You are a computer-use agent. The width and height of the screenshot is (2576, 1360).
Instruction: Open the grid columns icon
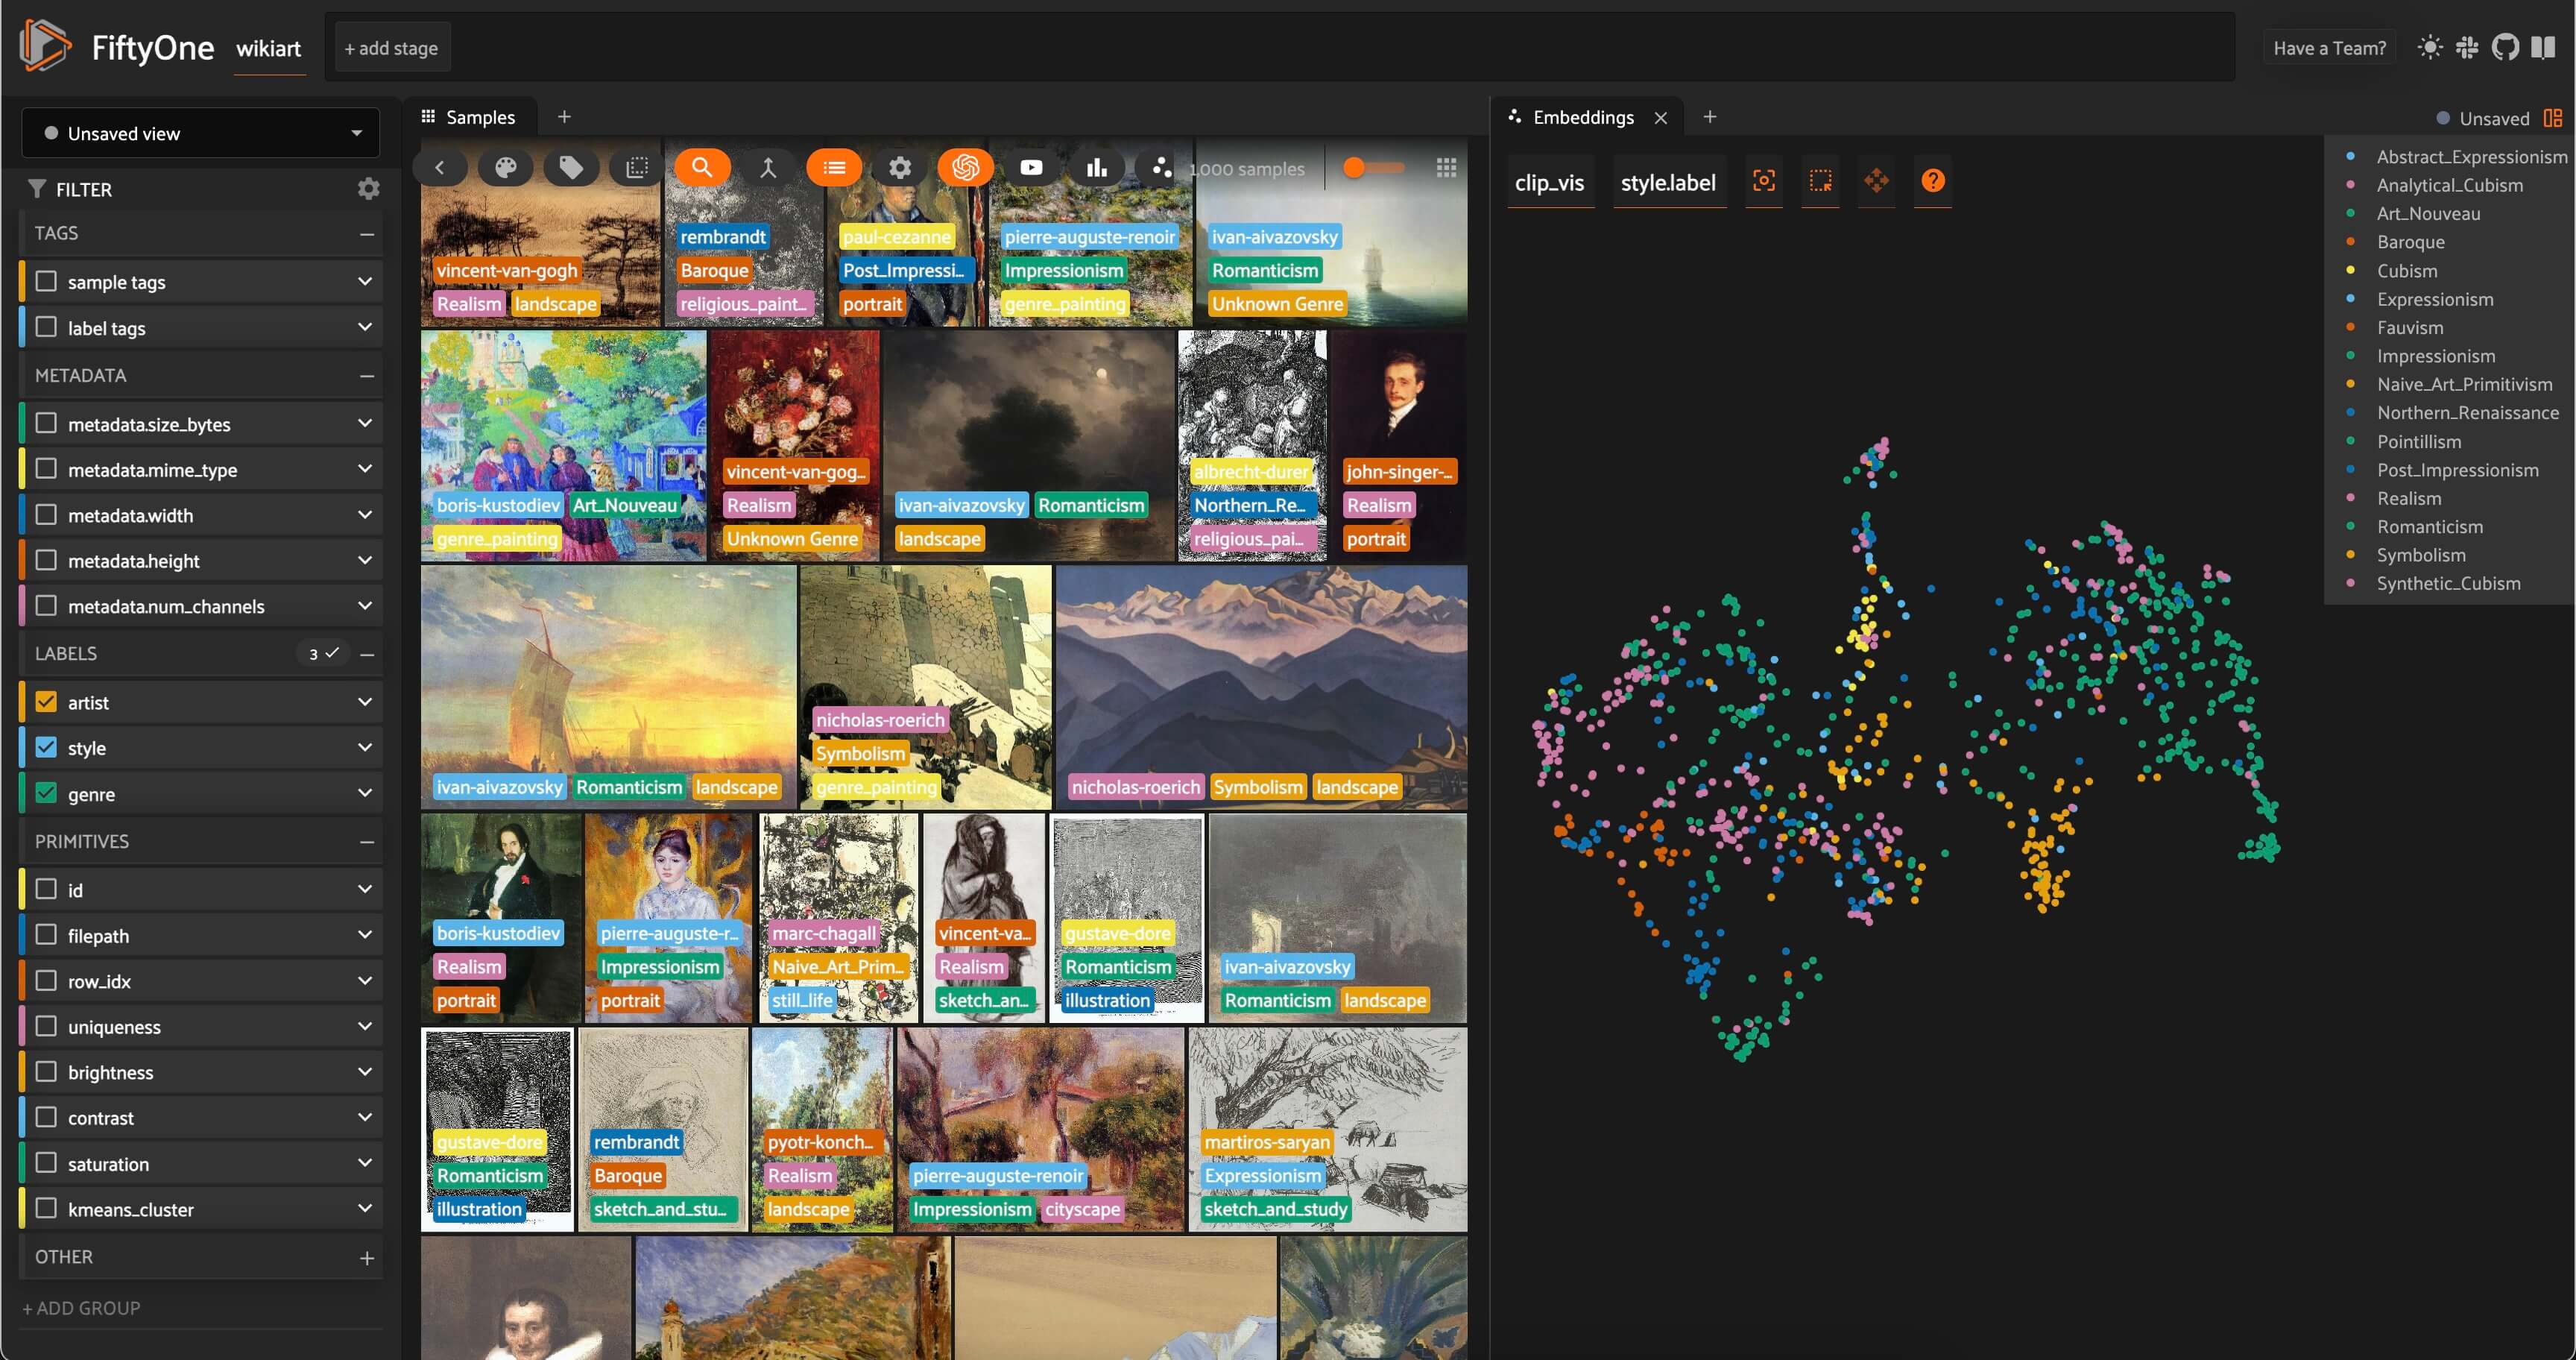(1446, 168)
